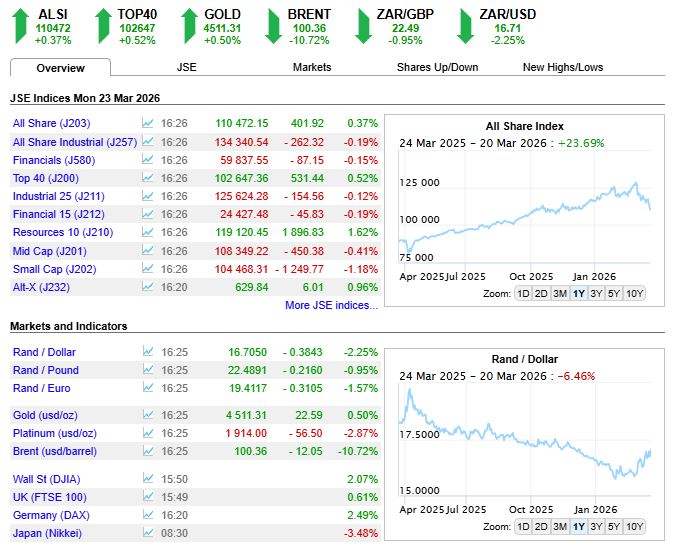This screenshot has height=546, width=675.
Task: Click the green down arrow beside BRENT
Action: [x=273, y=26]
